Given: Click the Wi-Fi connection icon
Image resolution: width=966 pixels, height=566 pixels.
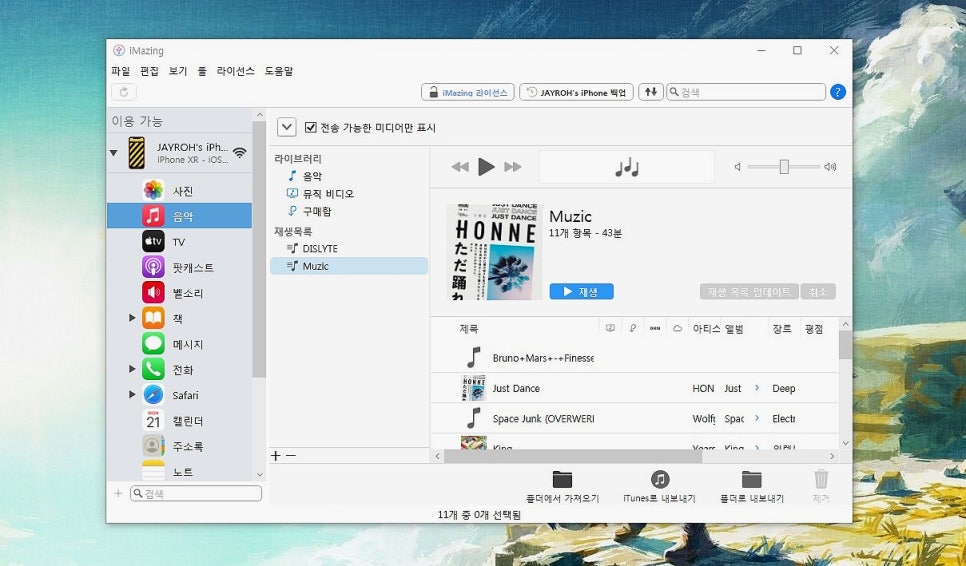Looking at the screenshot, I should point(240,153).
